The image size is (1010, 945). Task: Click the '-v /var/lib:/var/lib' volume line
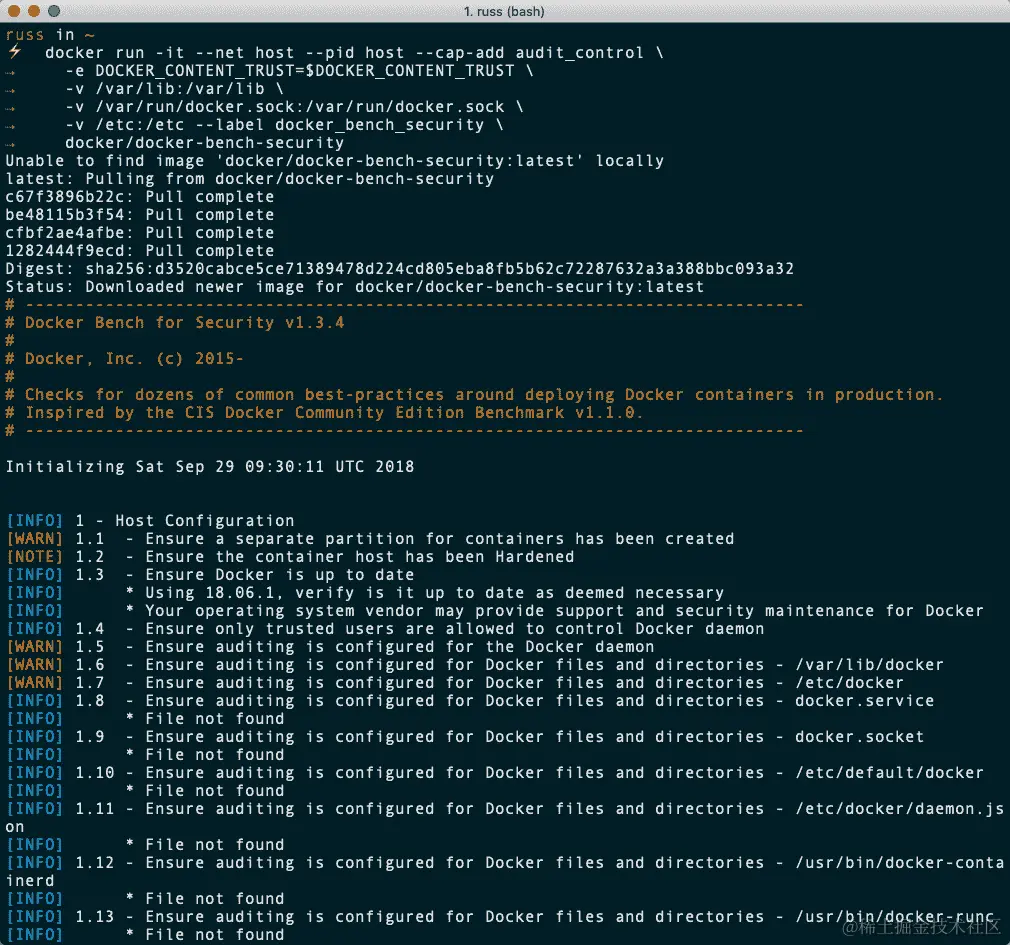[174, 89]
